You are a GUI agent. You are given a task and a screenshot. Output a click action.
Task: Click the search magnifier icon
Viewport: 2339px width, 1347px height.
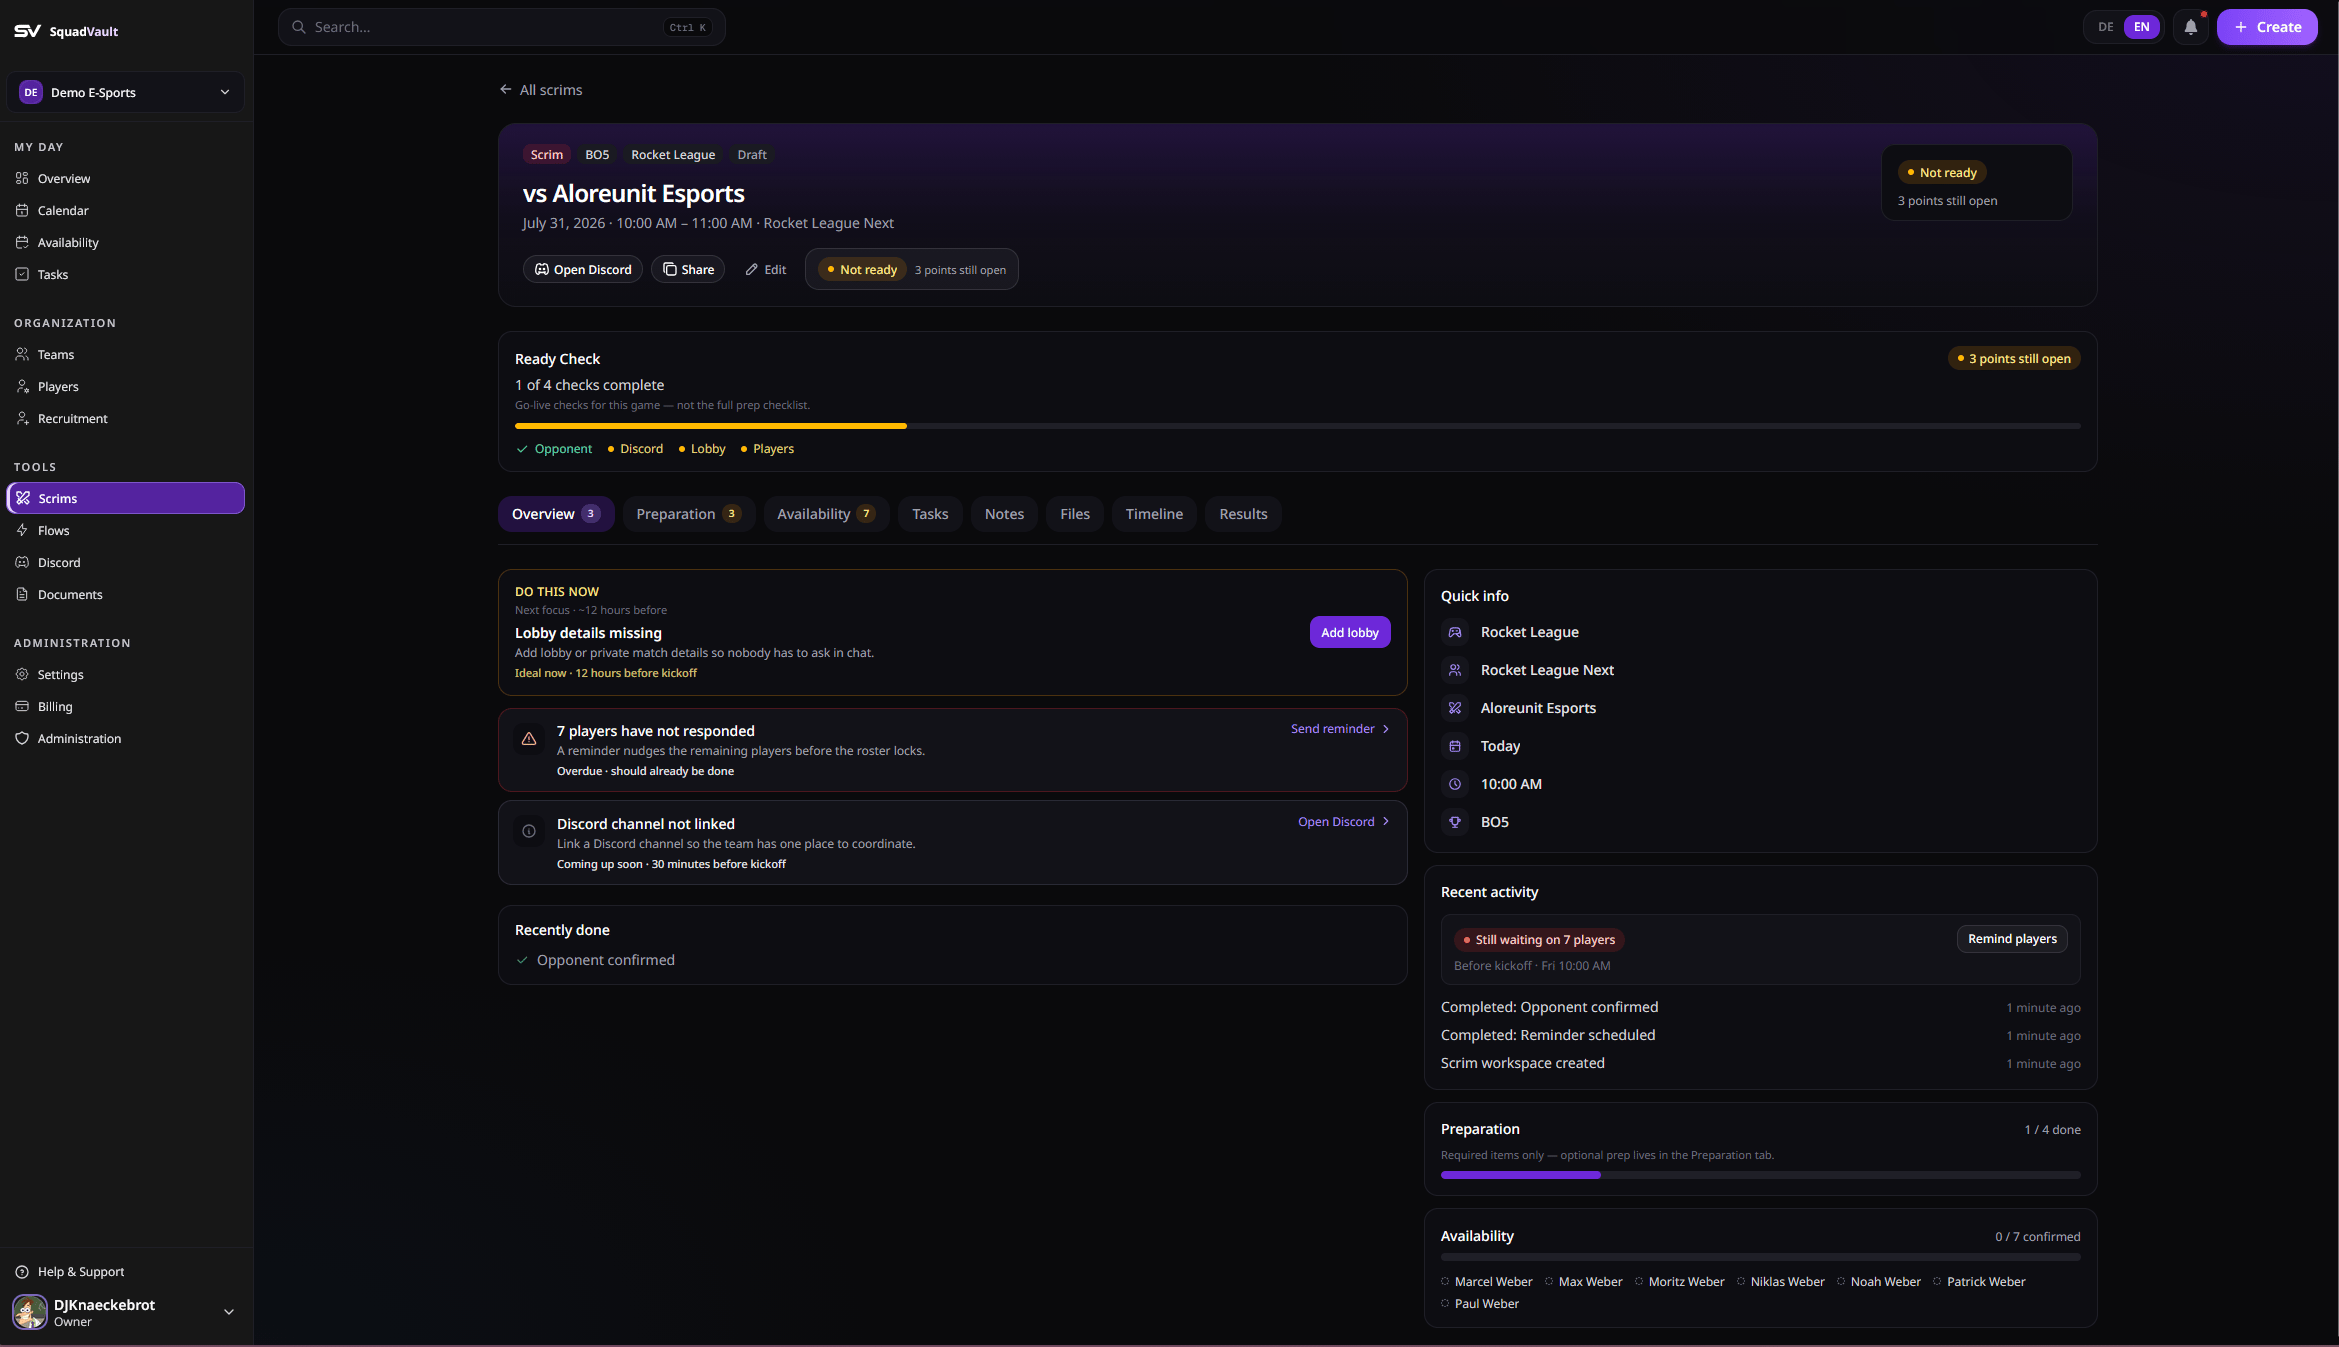(x=298, y=27)
